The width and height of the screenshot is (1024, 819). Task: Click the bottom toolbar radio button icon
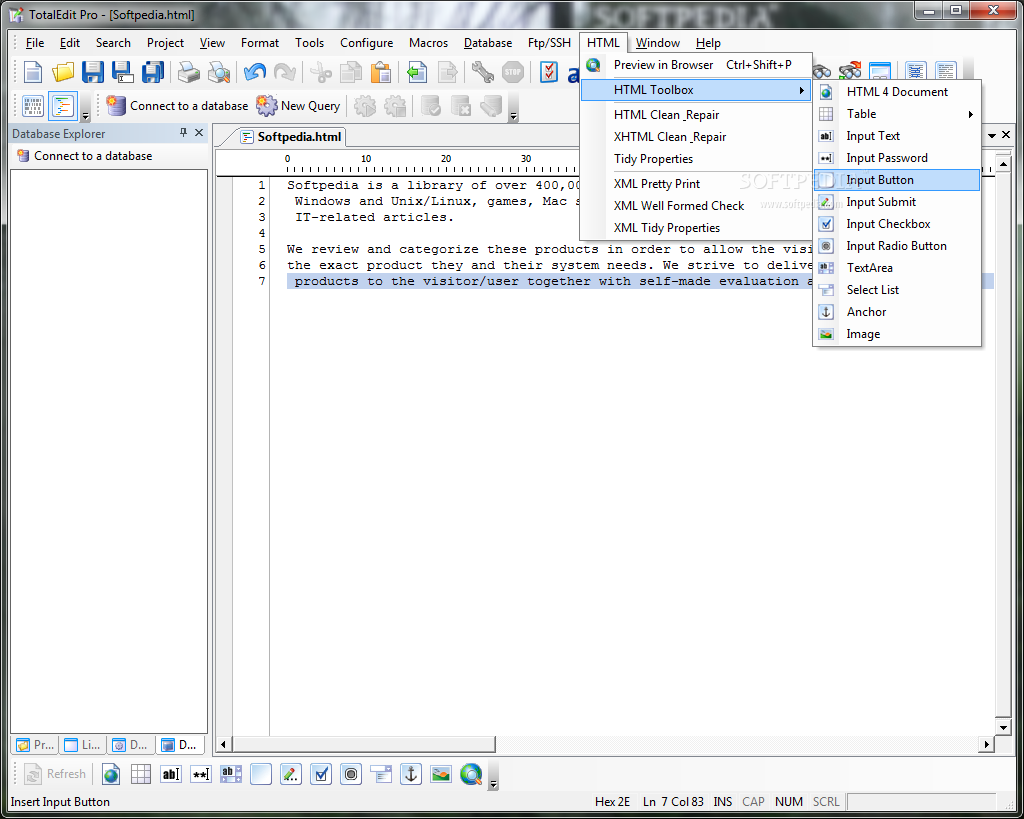coord(351,775)
